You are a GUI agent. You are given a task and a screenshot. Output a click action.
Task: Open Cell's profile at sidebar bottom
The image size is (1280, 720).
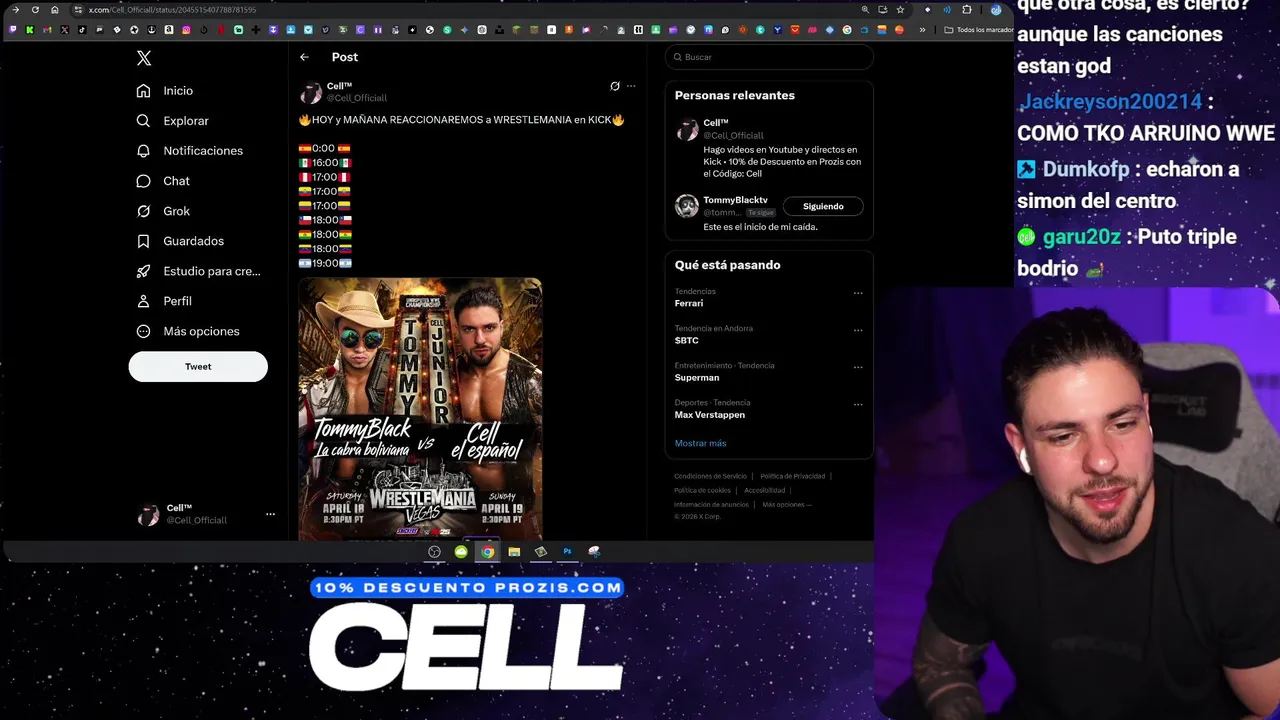(x=182, y=514)
